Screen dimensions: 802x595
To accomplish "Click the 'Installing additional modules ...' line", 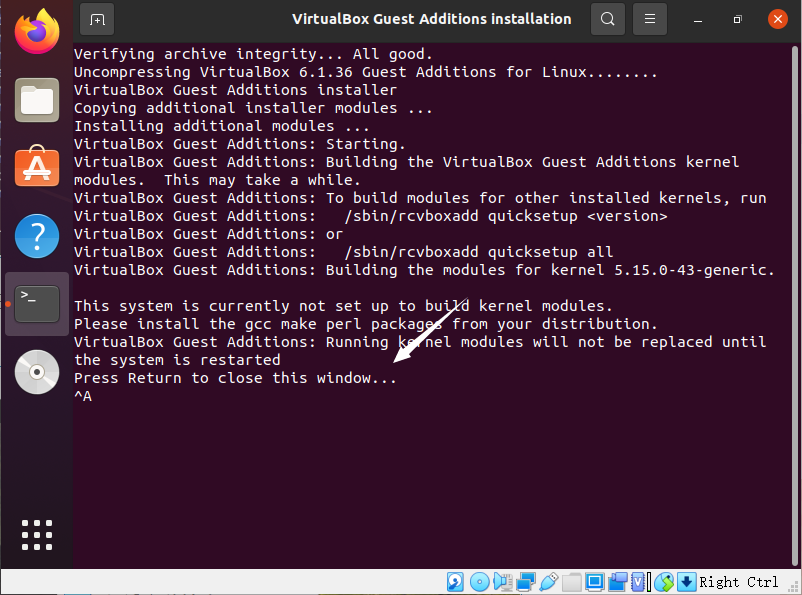I will pyautogui.click(x=221, y=126).
